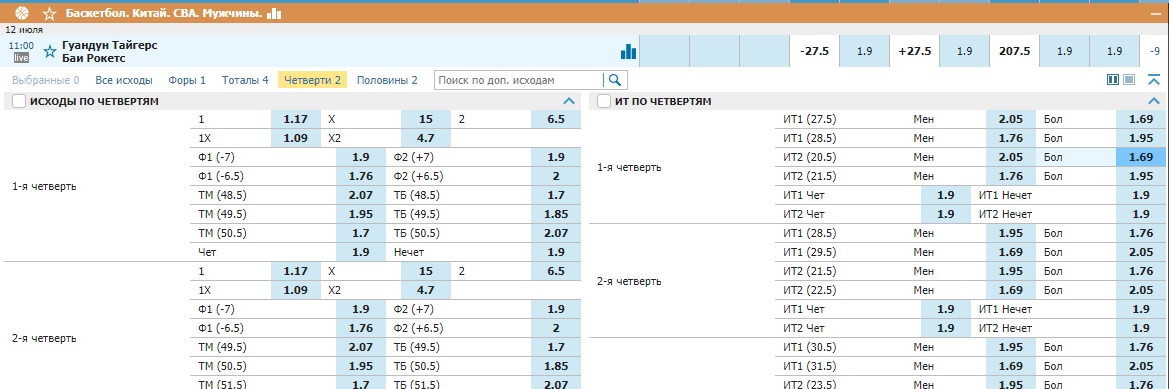Bet on 1st quarter draw X at 15
This screenshot has width=1169, height=389.
tap(426, 118)
